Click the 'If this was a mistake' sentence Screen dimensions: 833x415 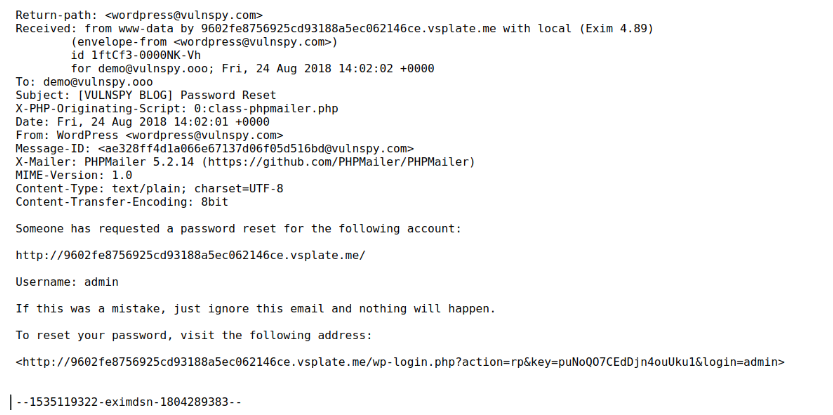[x=255, y=308]
